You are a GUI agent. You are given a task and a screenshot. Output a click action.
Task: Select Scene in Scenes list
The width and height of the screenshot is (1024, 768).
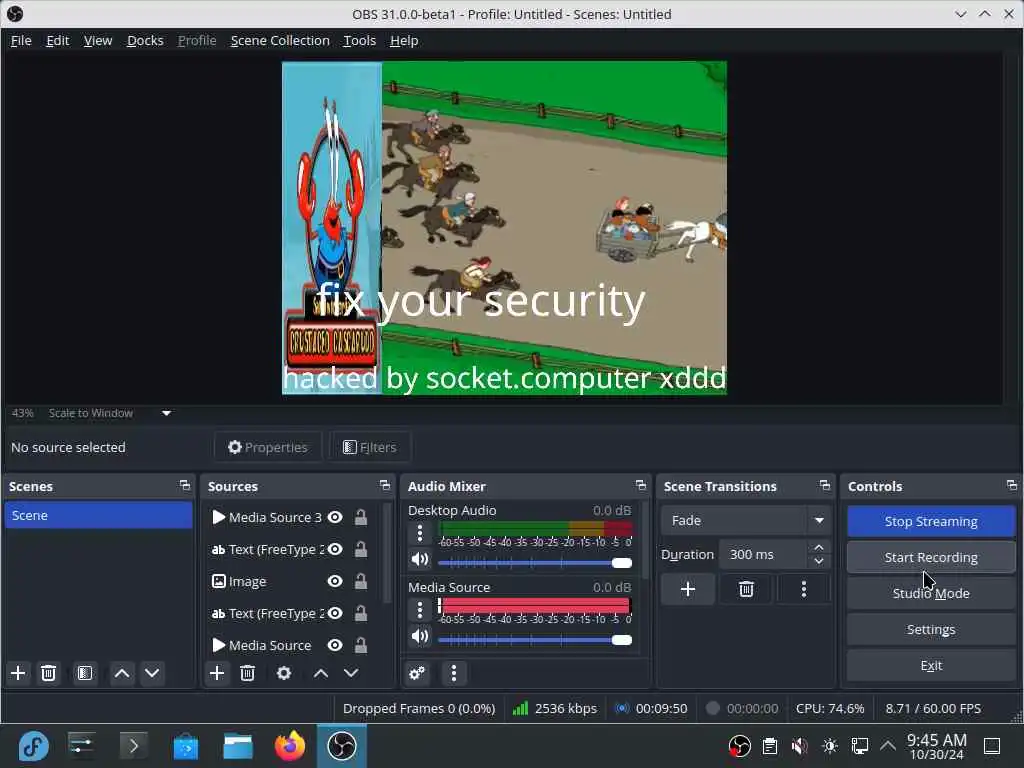point(99,515)
